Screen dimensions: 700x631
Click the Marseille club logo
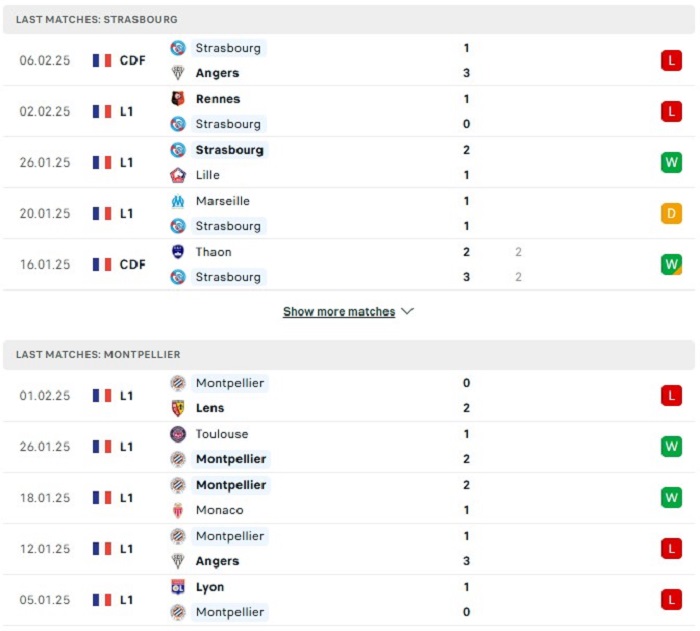click(x=178, y=201)
